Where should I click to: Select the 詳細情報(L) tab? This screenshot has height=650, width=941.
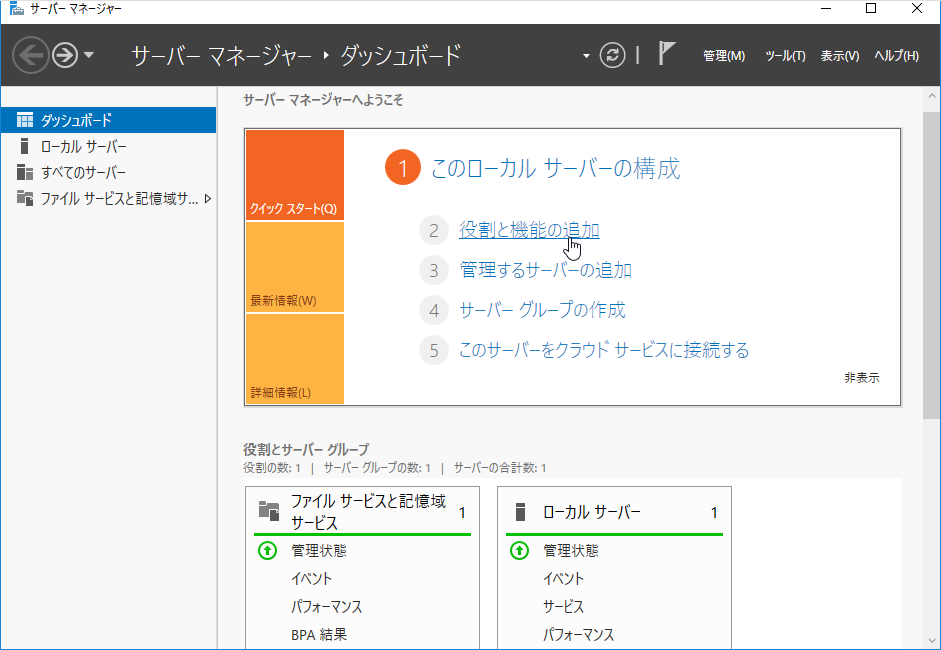(294, 360)
